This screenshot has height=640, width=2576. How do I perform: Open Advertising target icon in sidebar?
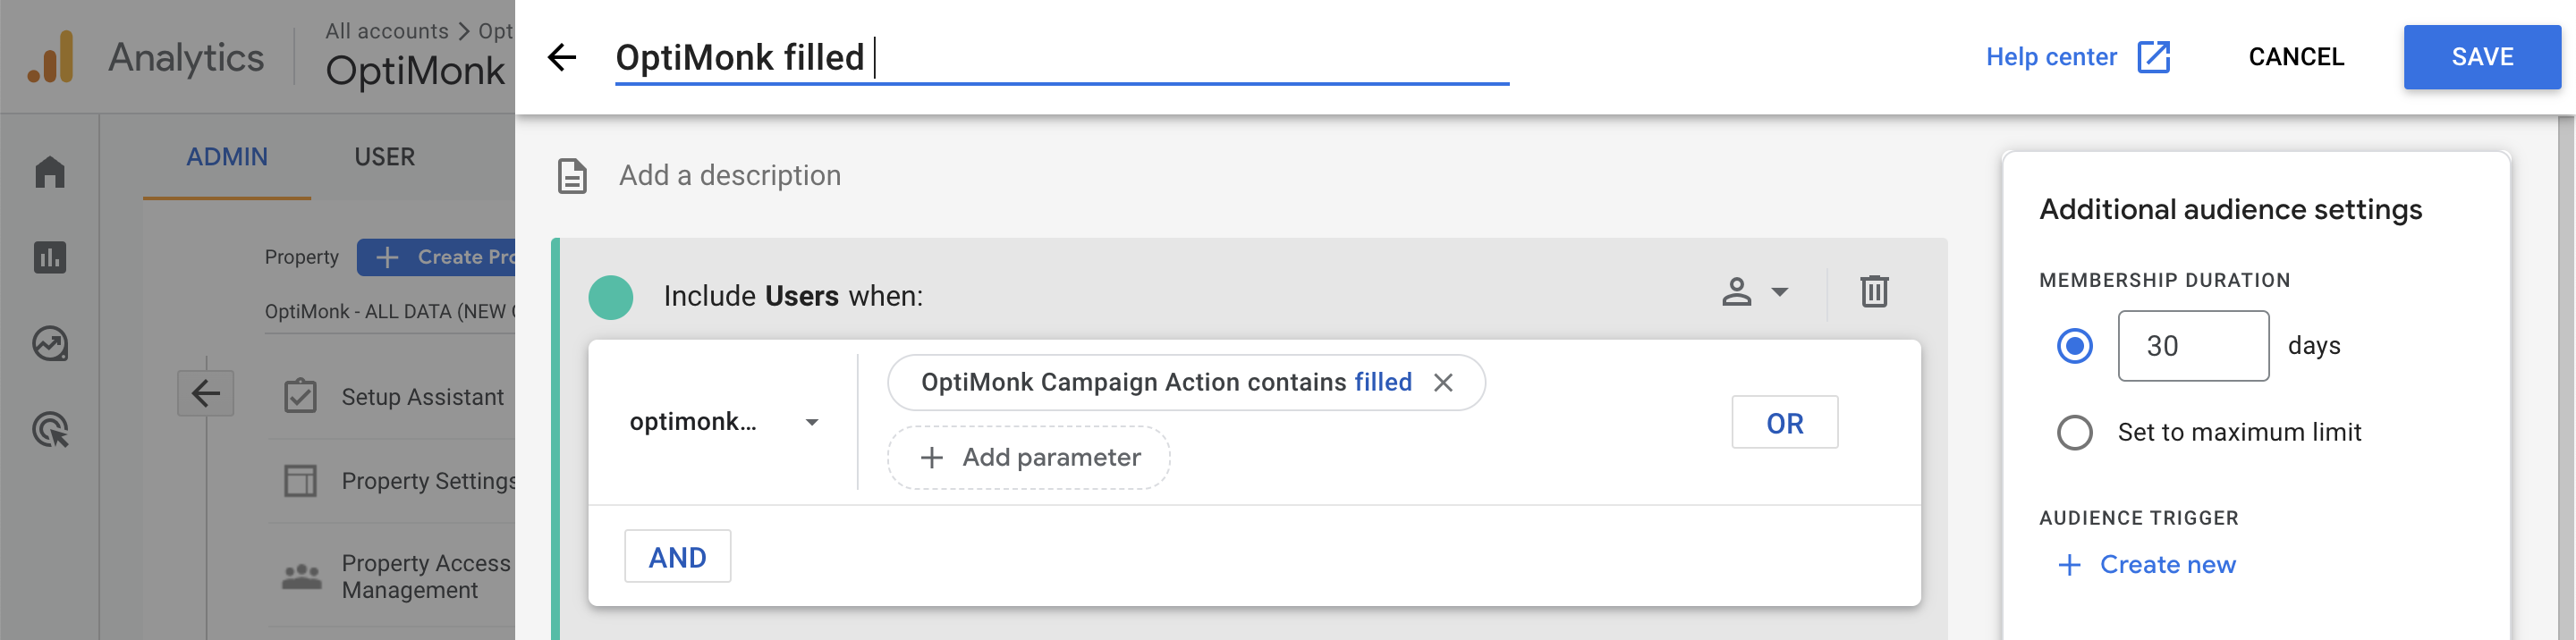(50, 430)
